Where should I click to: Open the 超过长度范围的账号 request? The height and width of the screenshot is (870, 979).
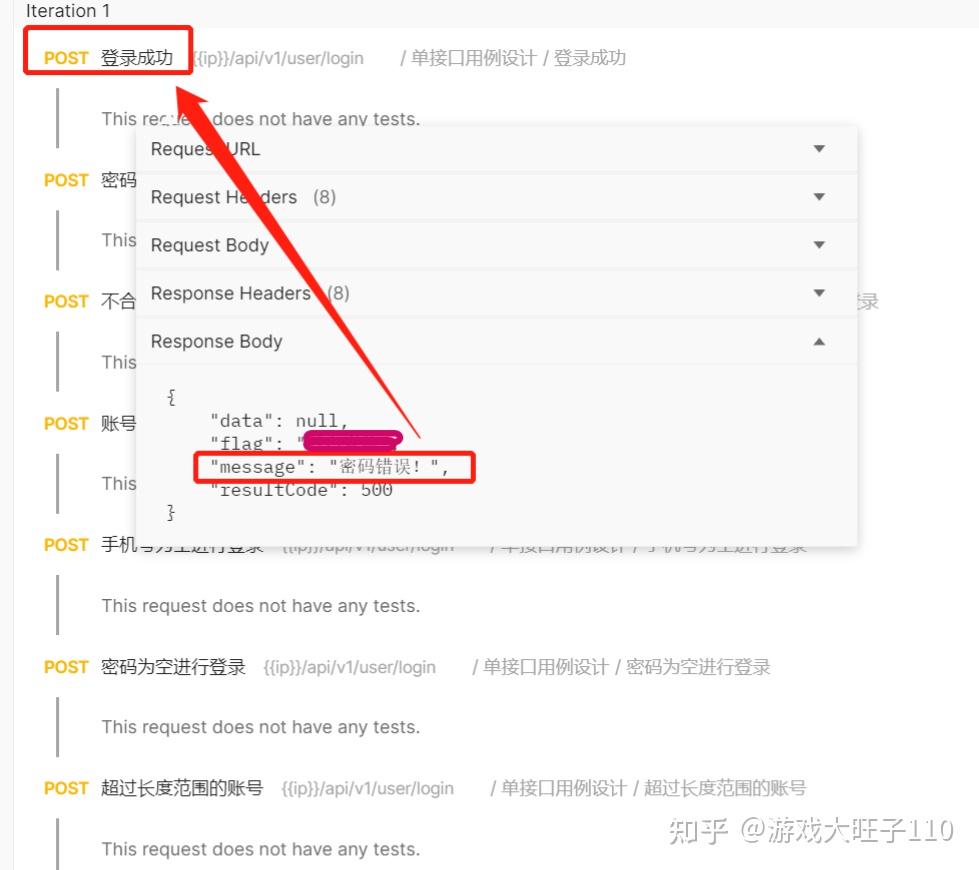pyautogui.click(x=182, y=788)
